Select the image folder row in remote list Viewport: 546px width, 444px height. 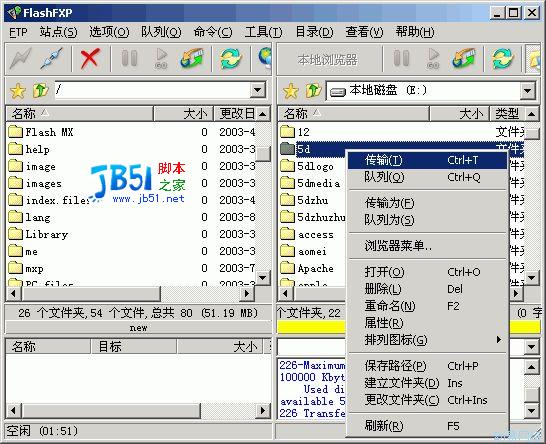click(x=131, y=166)
